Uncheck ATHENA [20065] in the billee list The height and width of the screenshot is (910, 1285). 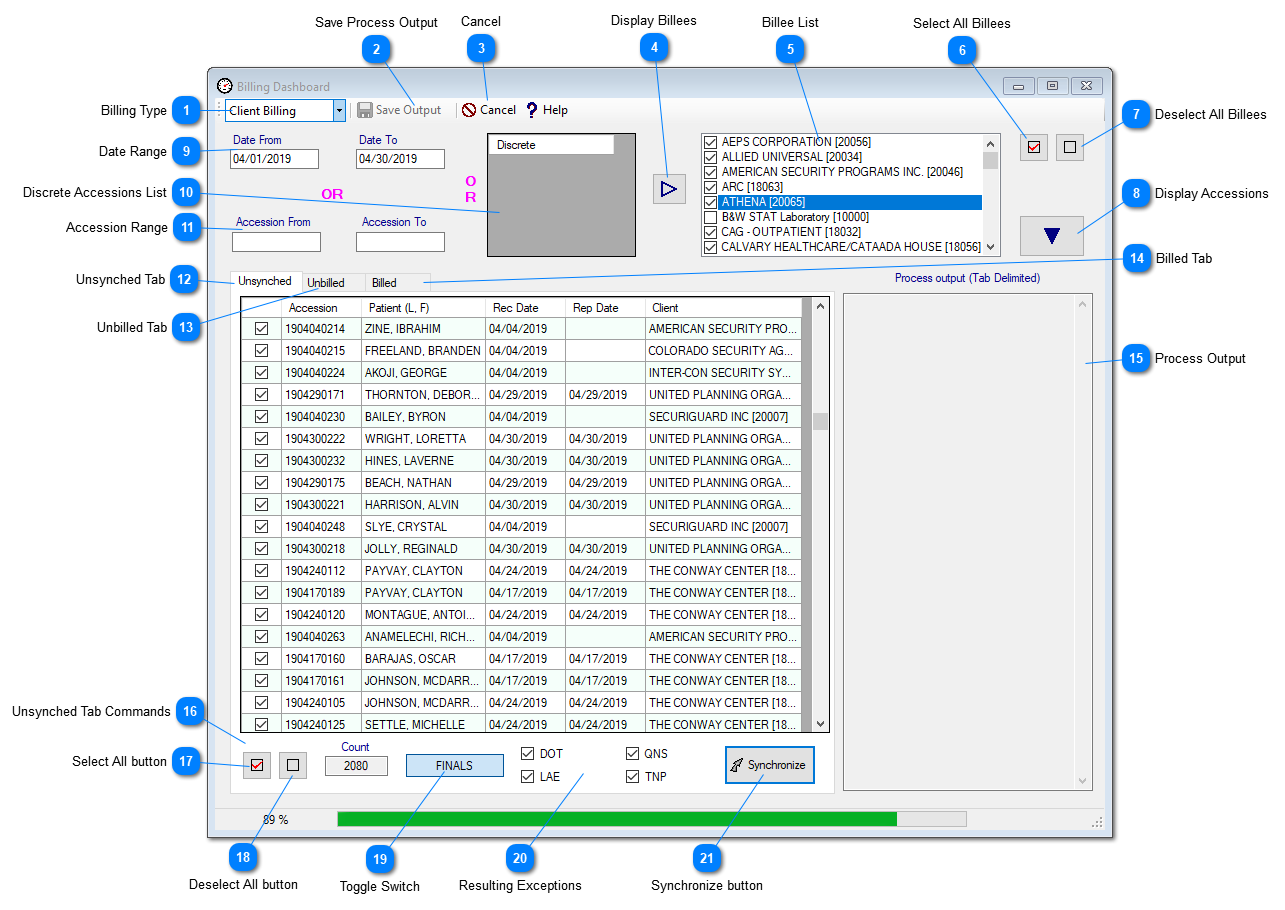point(708,201)
